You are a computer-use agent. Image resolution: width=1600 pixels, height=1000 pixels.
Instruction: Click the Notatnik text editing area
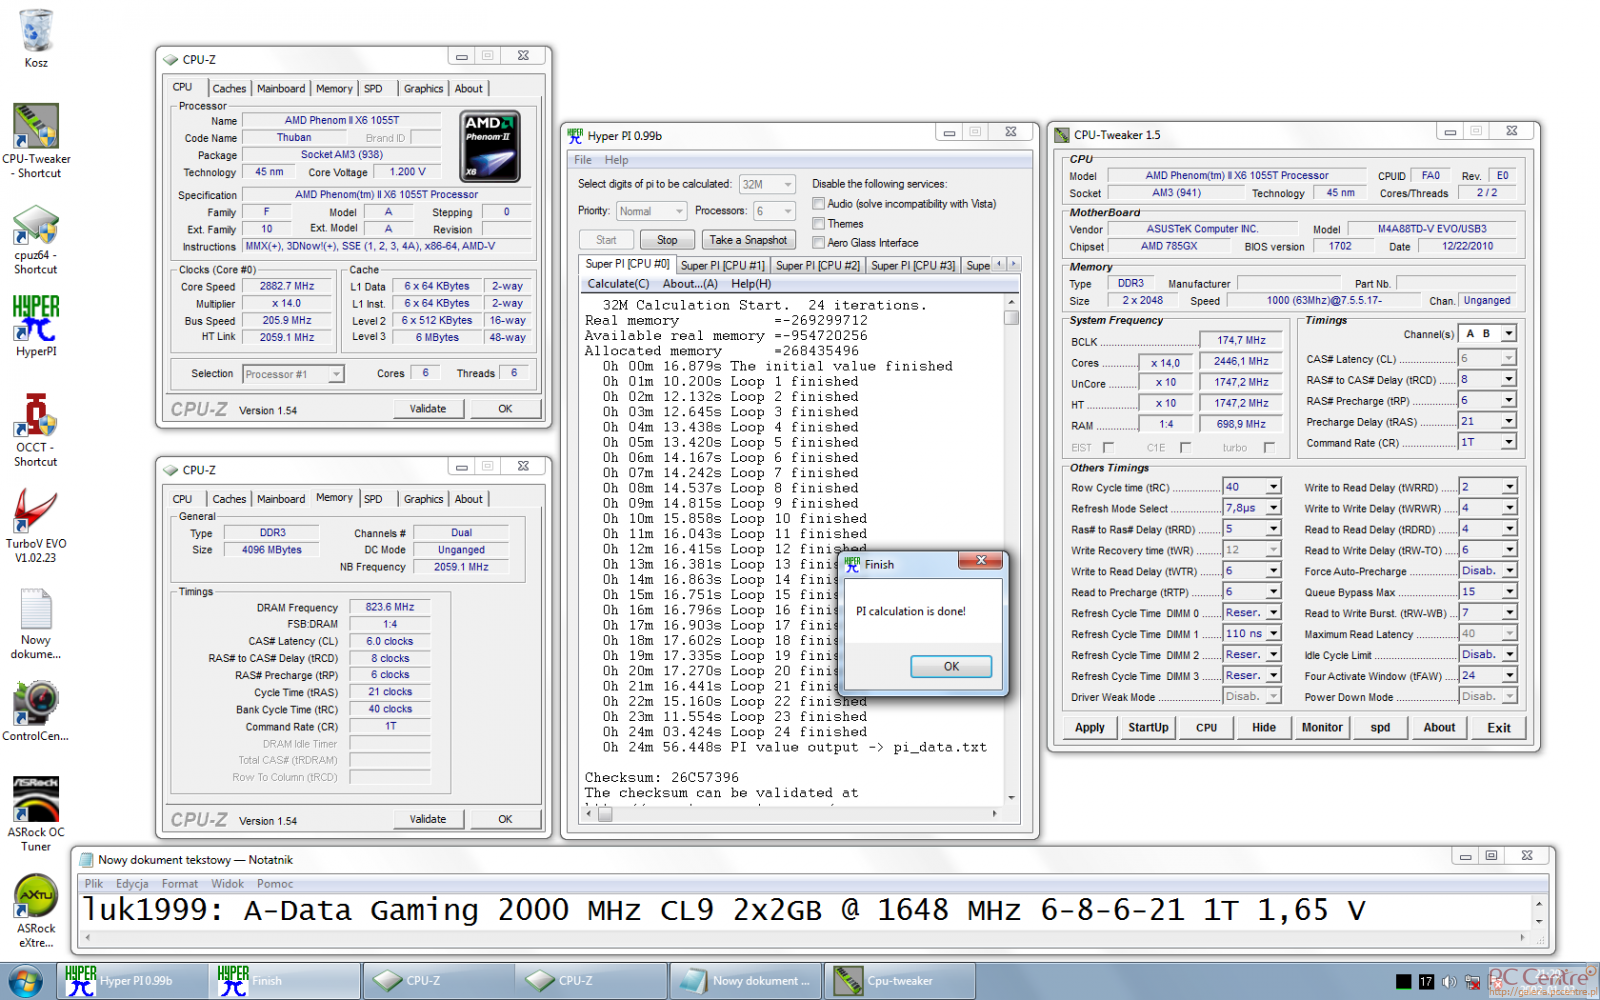tap(800, 910)
